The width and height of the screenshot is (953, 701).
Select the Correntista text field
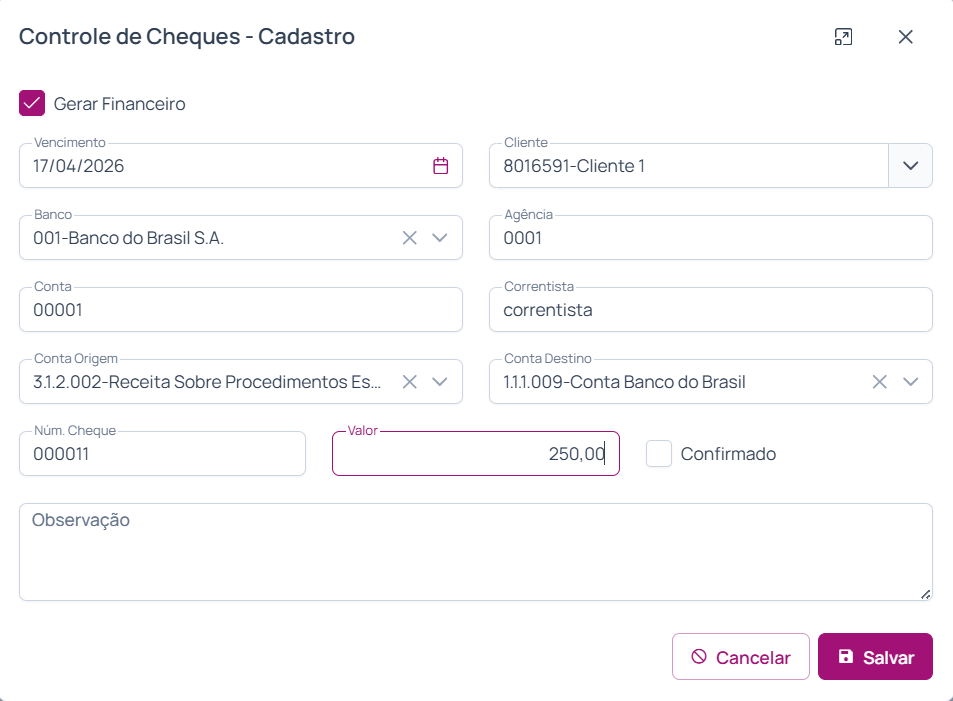710,310
